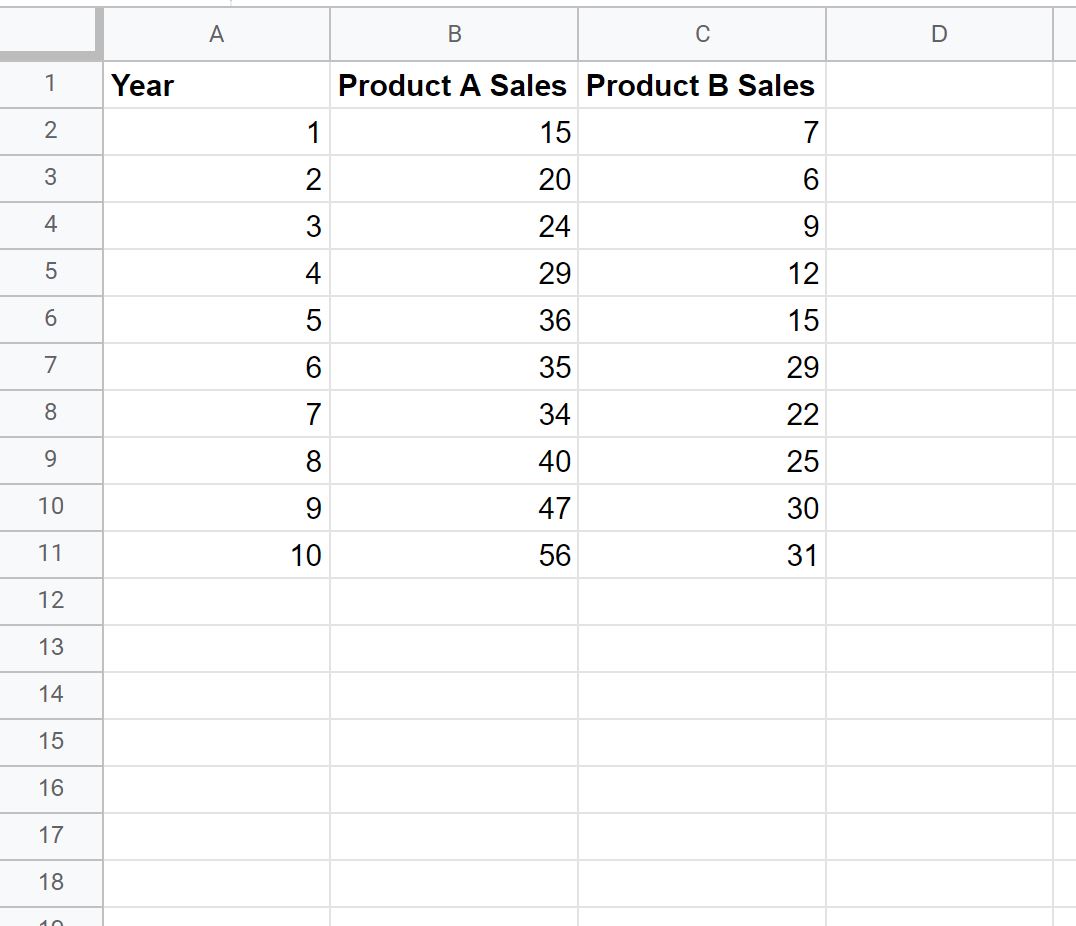Click the Product A Sales header cell

(453, 85)
